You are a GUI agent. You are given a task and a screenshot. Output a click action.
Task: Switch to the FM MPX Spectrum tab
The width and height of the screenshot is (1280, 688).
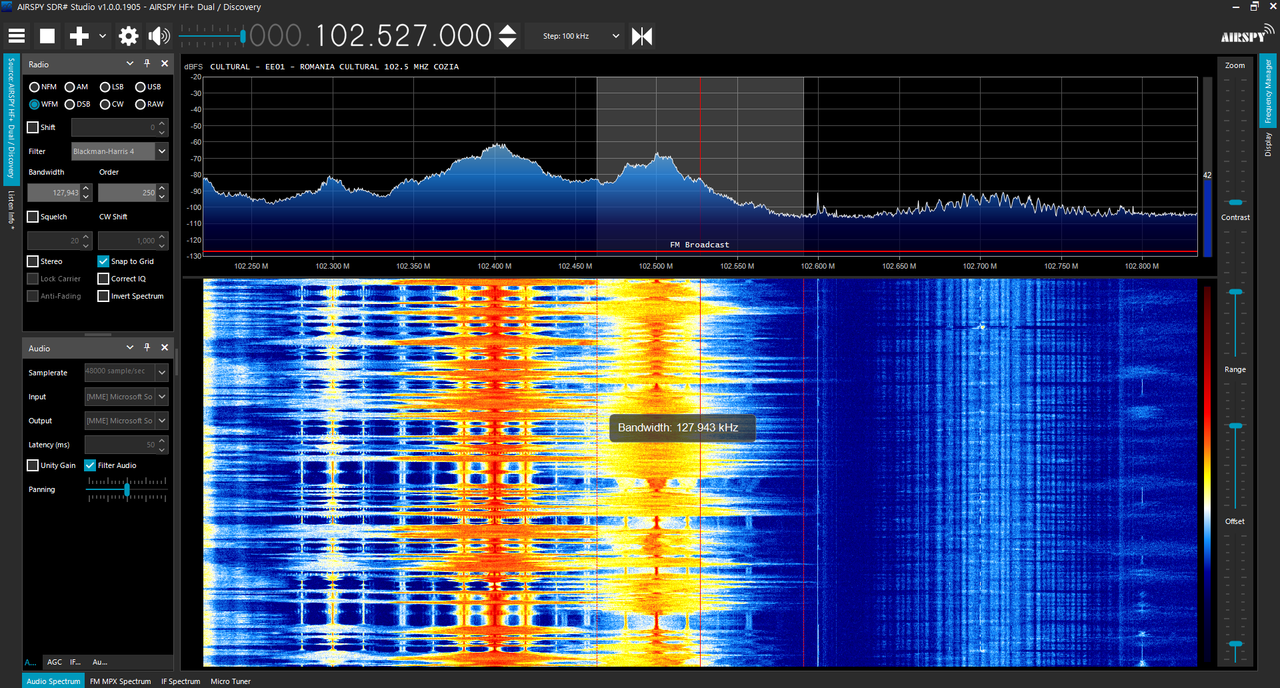click(x=120, y=681)
